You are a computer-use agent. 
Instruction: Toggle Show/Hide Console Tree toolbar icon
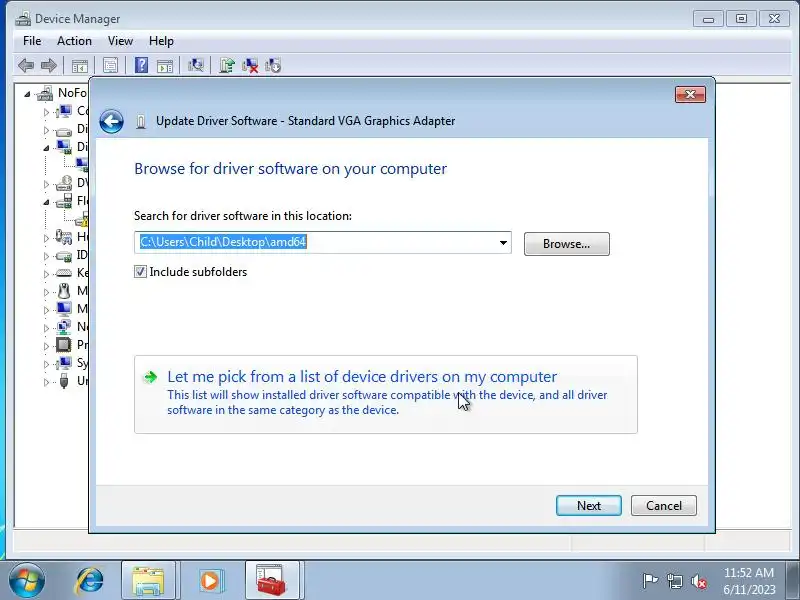coord(80,65)
